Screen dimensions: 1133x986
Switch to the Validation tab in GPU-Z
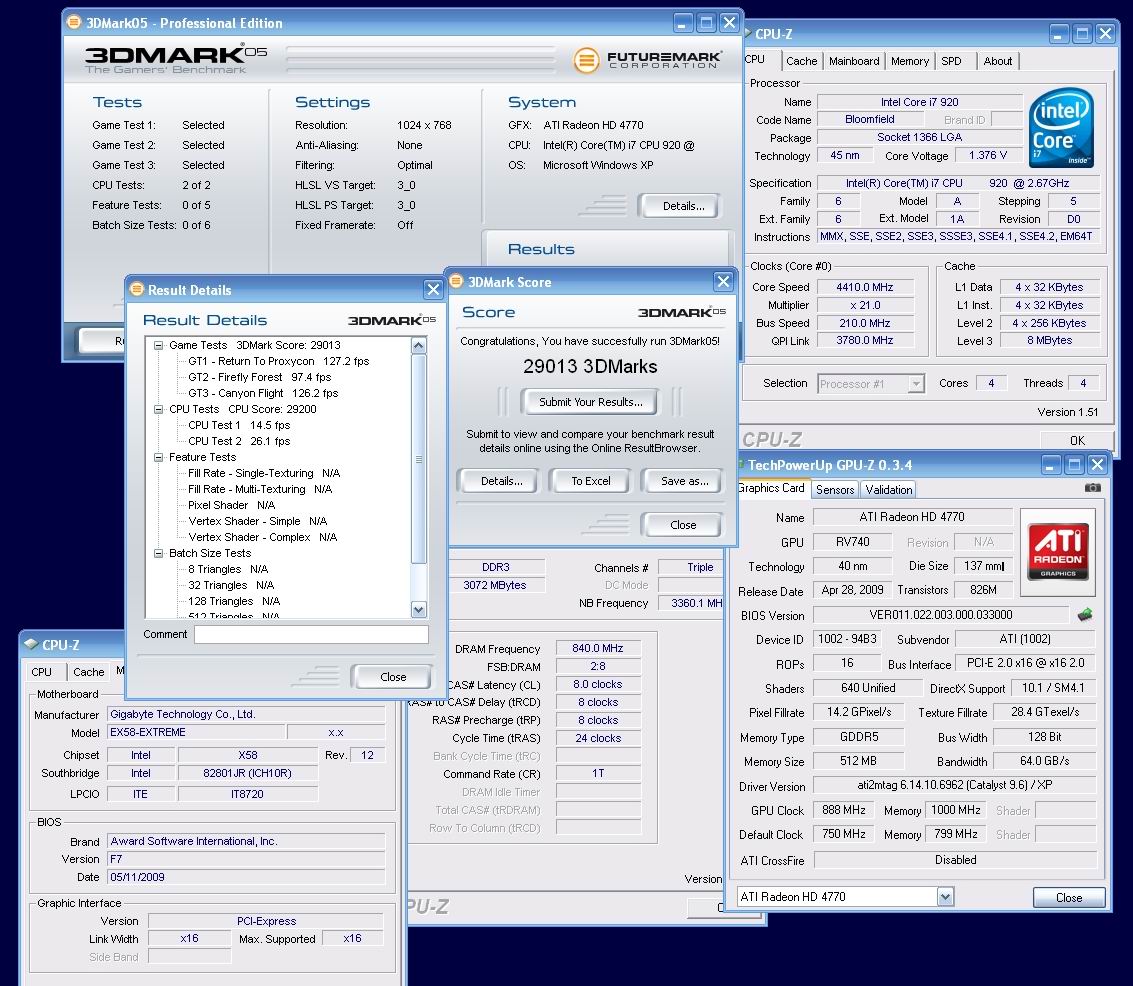[x=888, y=490]
